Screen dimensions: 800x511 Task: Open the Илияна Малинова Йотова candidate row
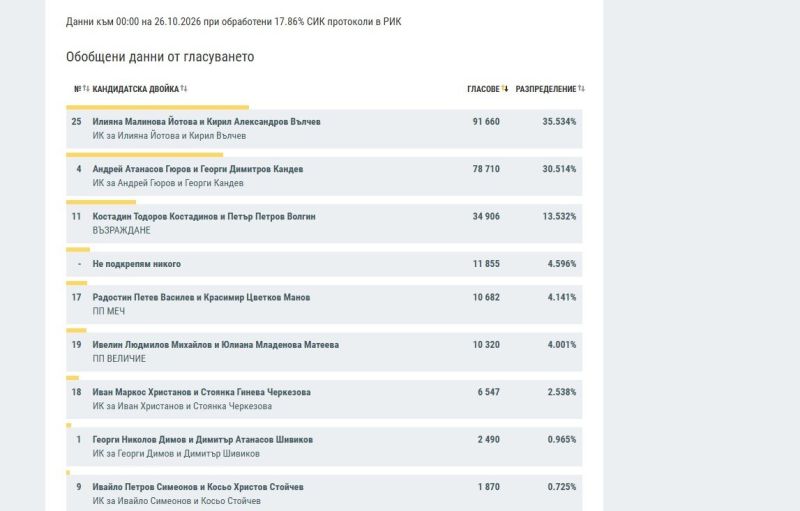pos(324,129)
